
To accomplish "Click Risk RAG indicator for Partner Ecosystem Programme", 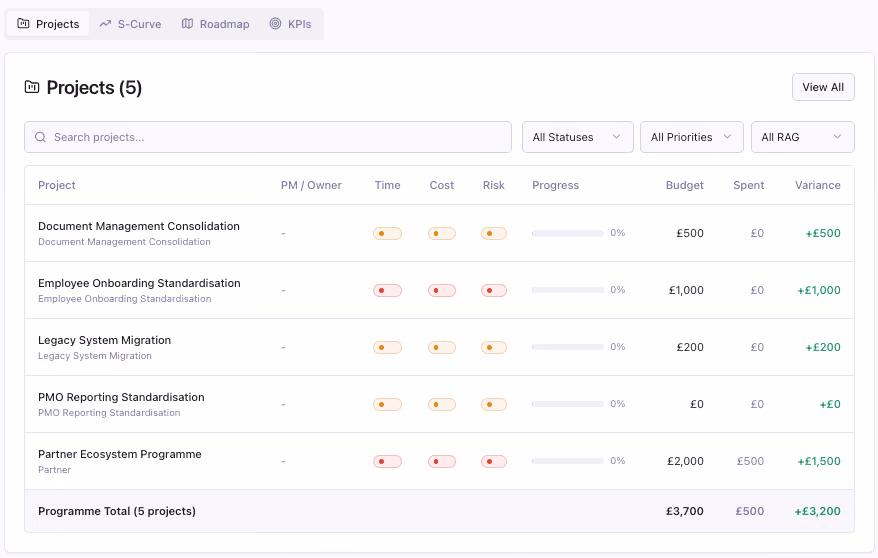I will [494, 462].
